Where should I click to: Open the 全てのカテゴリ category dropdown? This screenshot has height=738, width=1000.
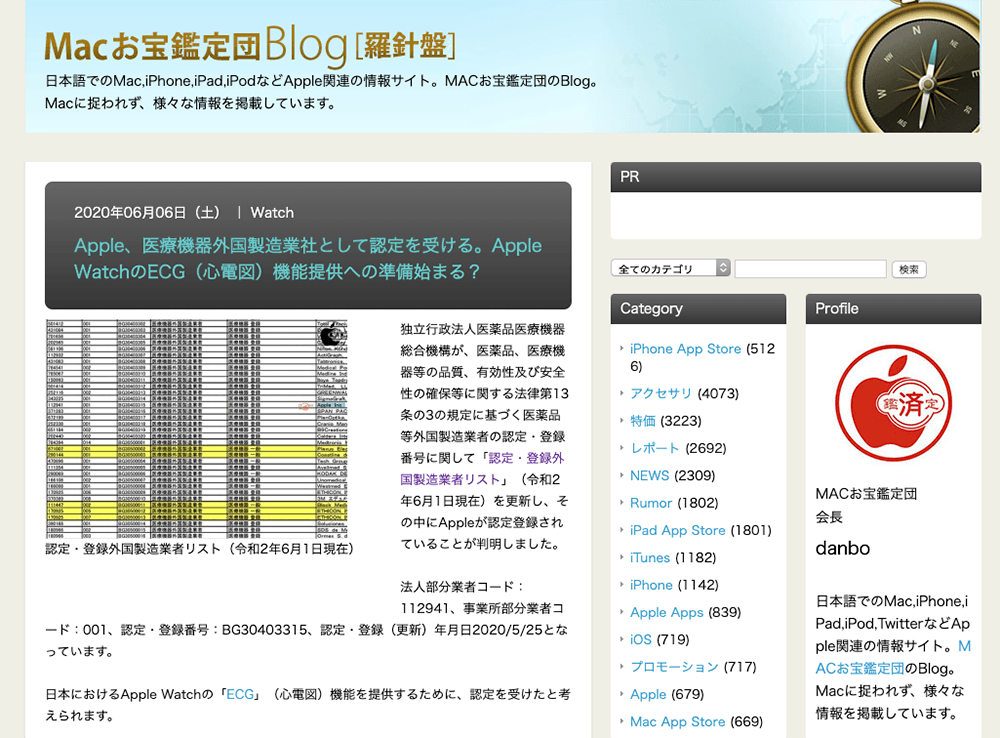[671, 268]
